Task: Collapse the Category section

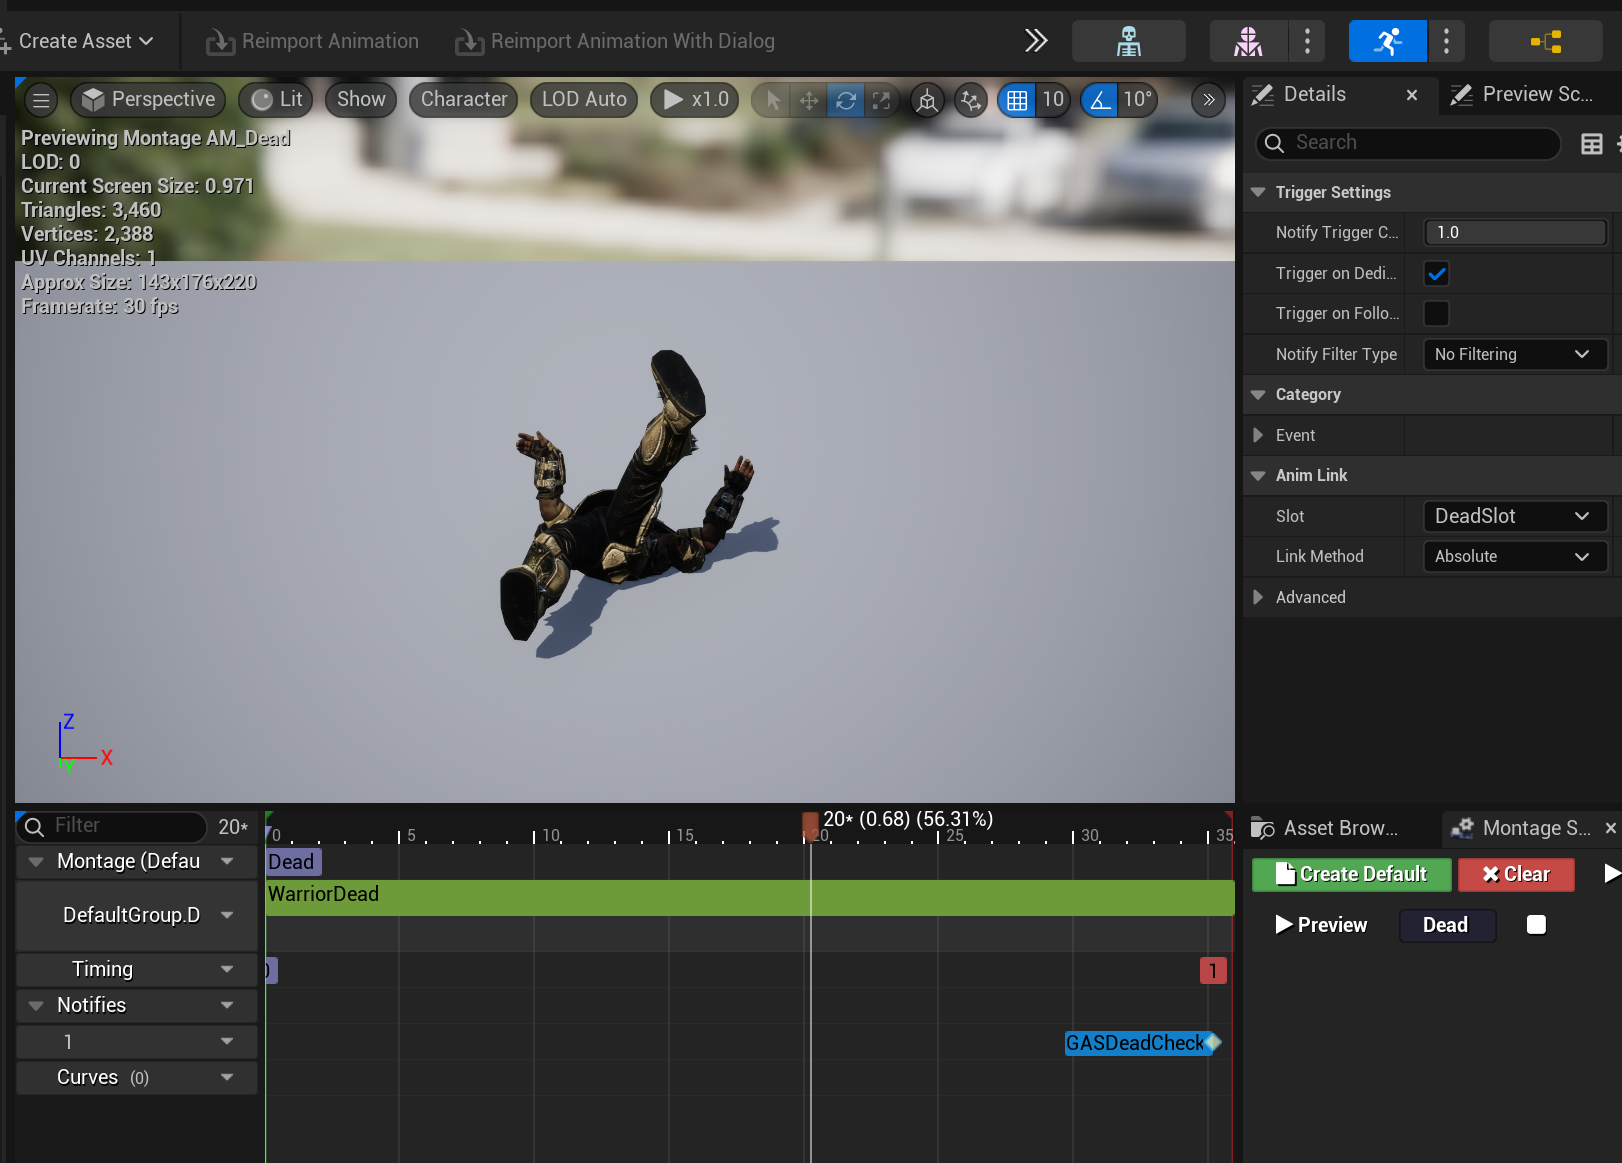Action: tap(1258, 394)
